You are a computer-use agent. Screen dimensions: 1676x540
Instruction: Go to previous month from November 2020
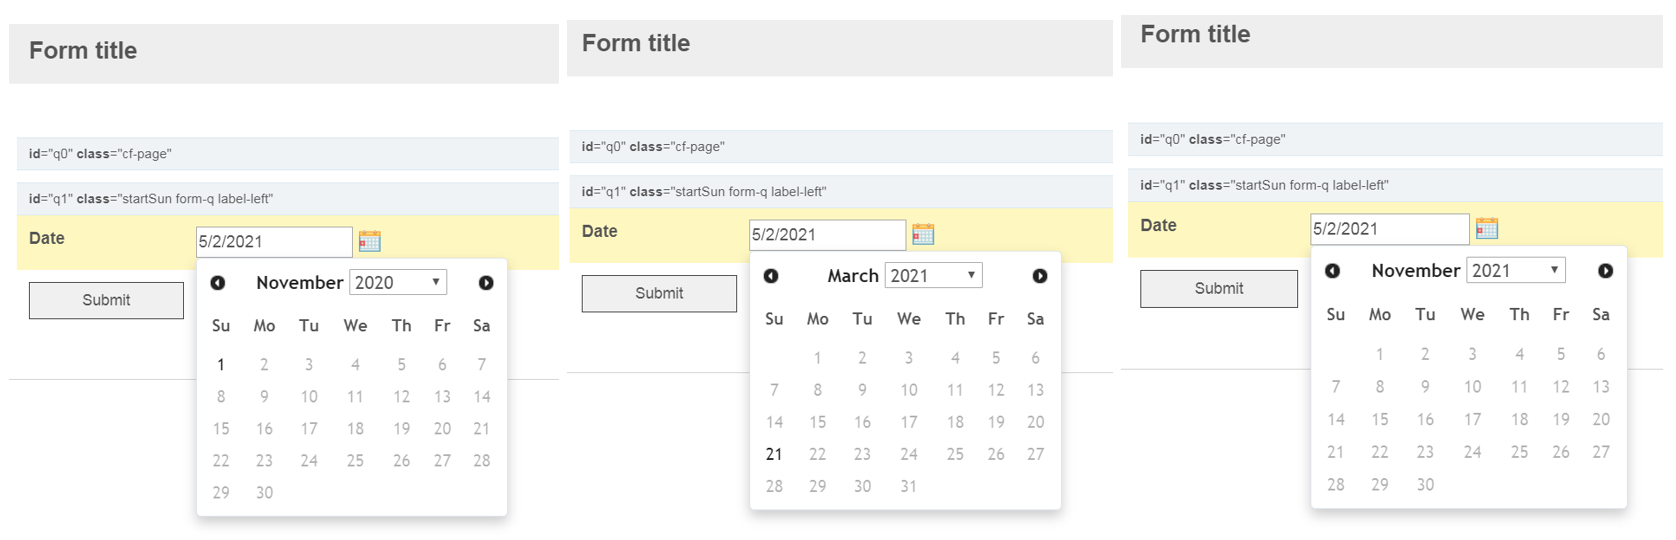(218, 283)
